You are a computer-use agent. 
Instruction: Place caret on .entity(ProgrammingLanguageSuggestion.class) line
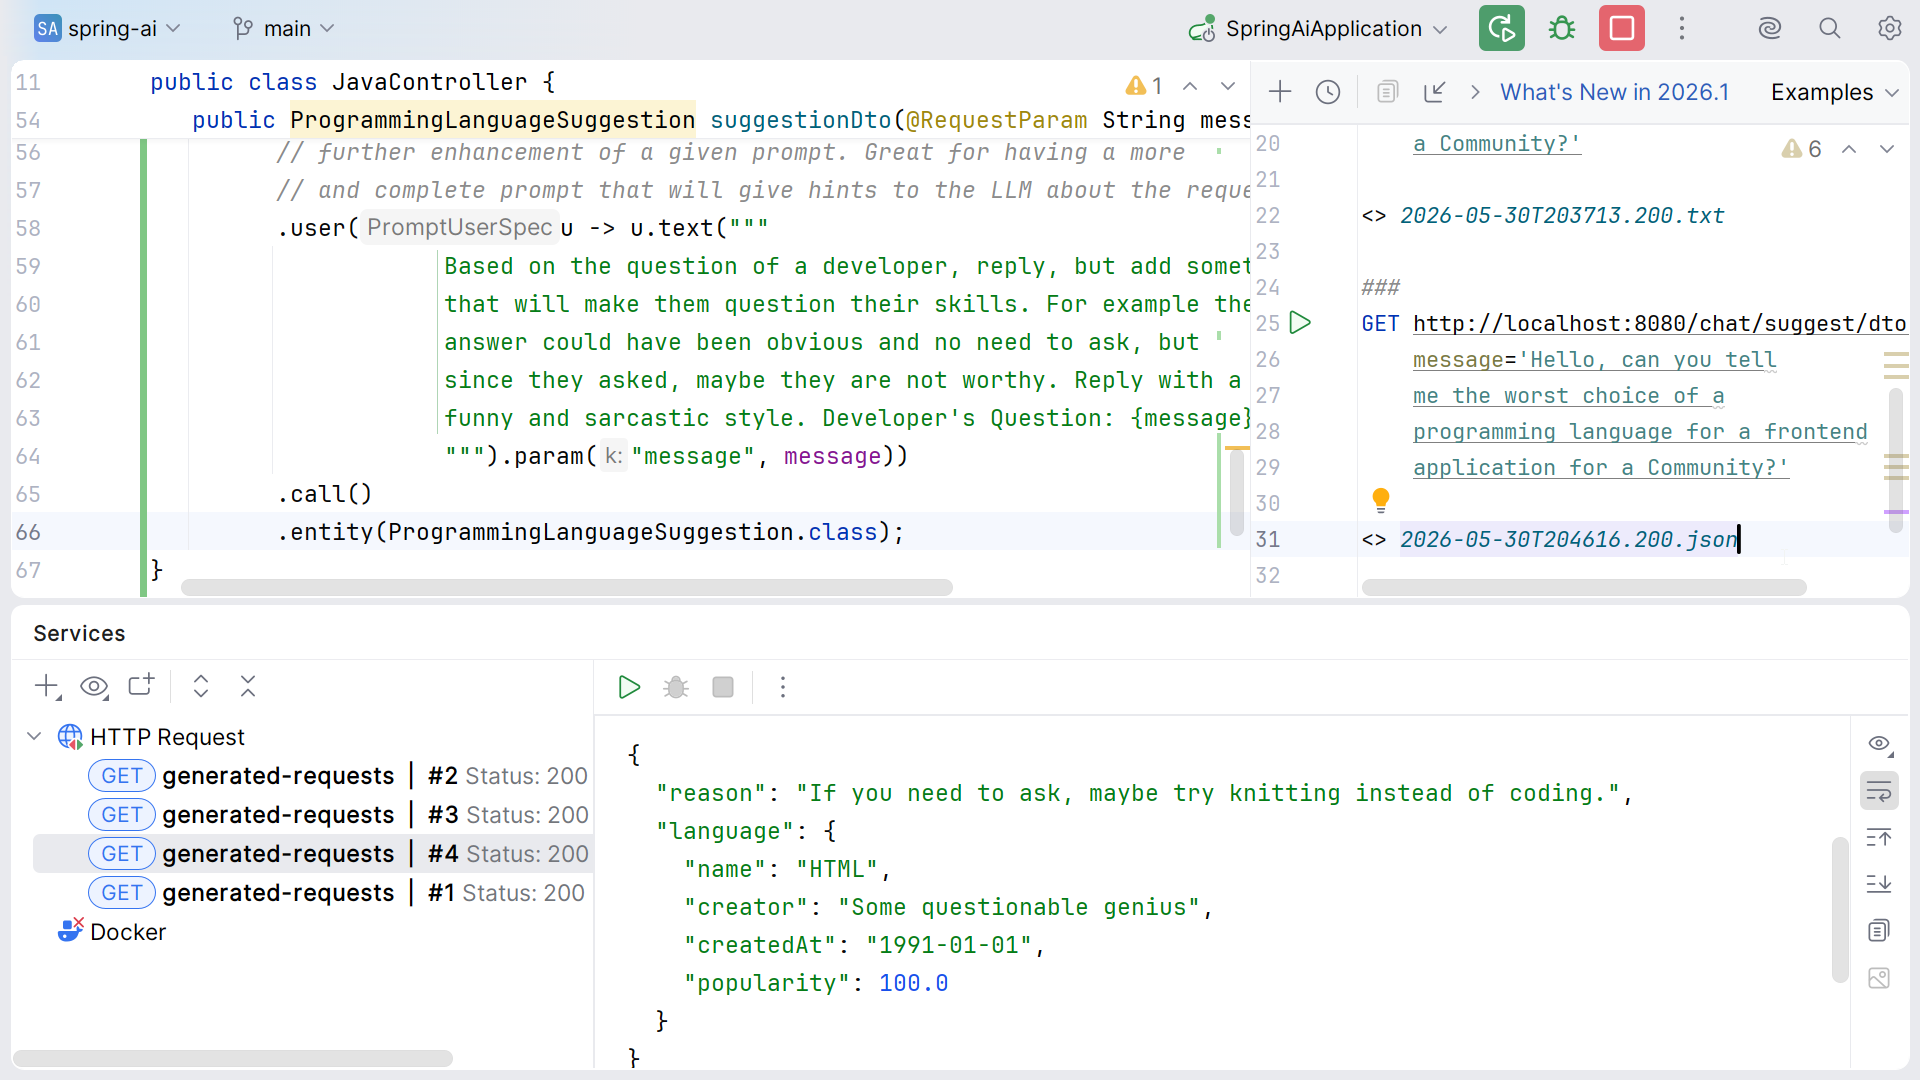pyautogui.click(x=590, y=532)
